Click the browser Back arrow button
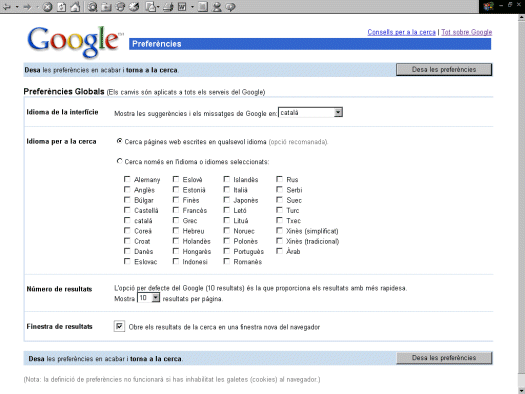525x394 pixels. tap(7, 7)
